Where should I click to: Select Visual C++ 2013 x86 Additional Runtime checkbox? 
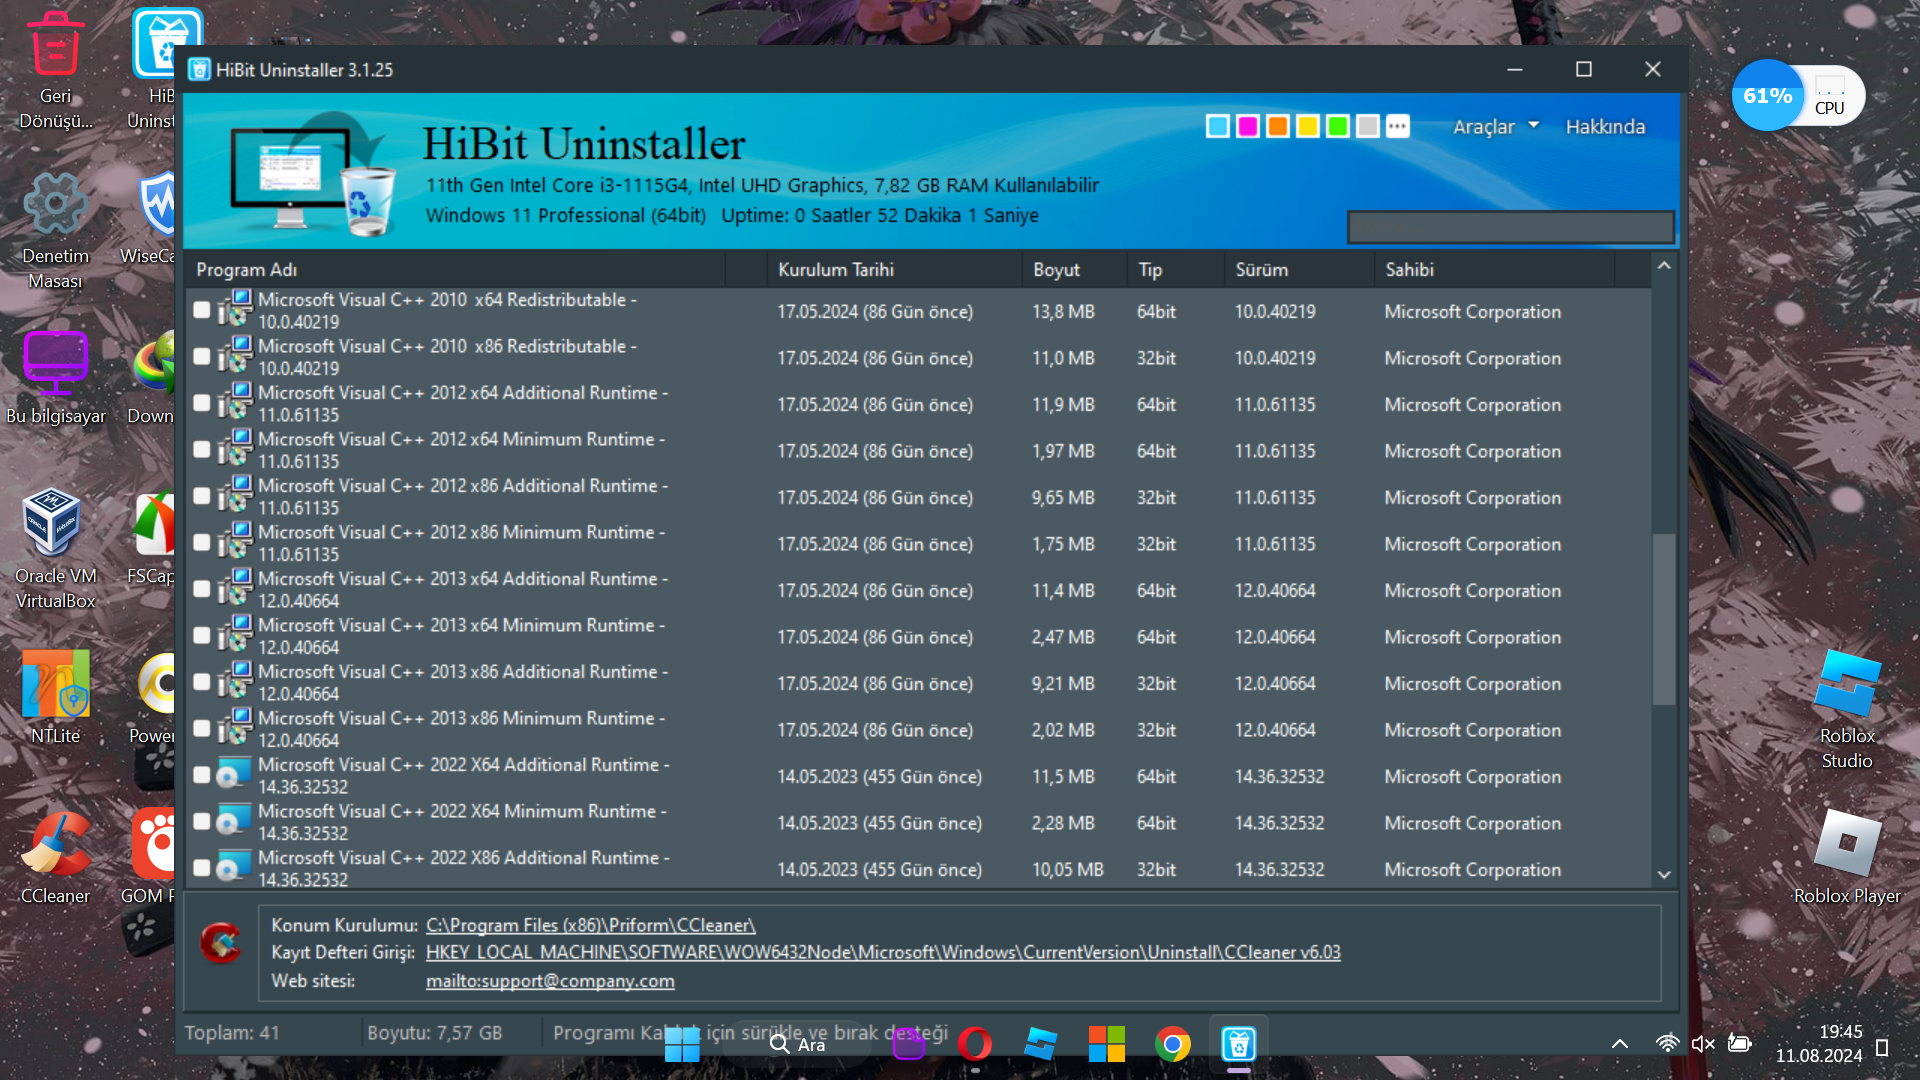click(x=202, y=682)
